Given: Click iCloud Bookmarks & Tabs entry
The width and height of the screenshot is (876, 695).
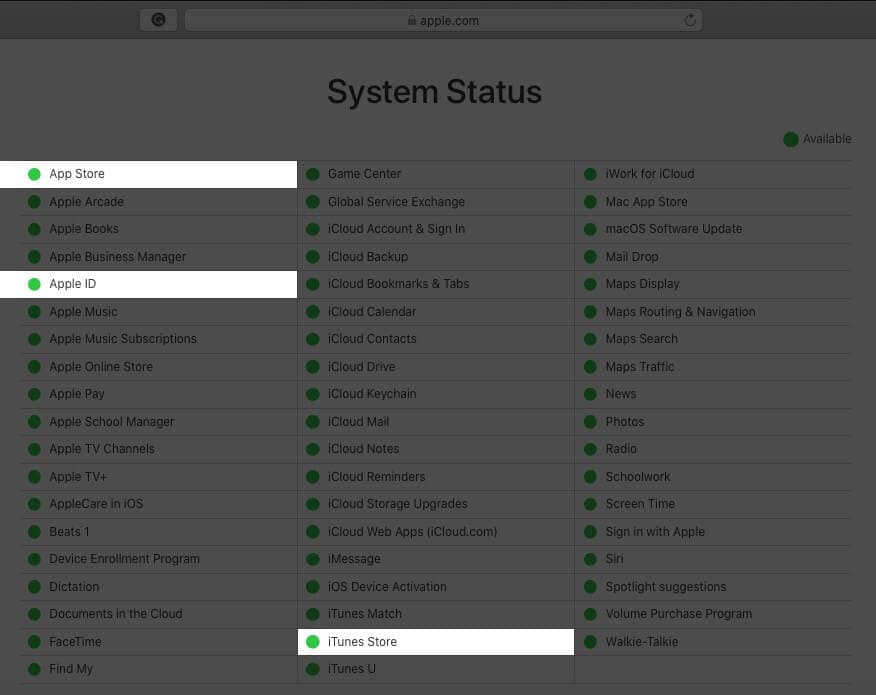Looking at the screenshot, I should (398, 284).
